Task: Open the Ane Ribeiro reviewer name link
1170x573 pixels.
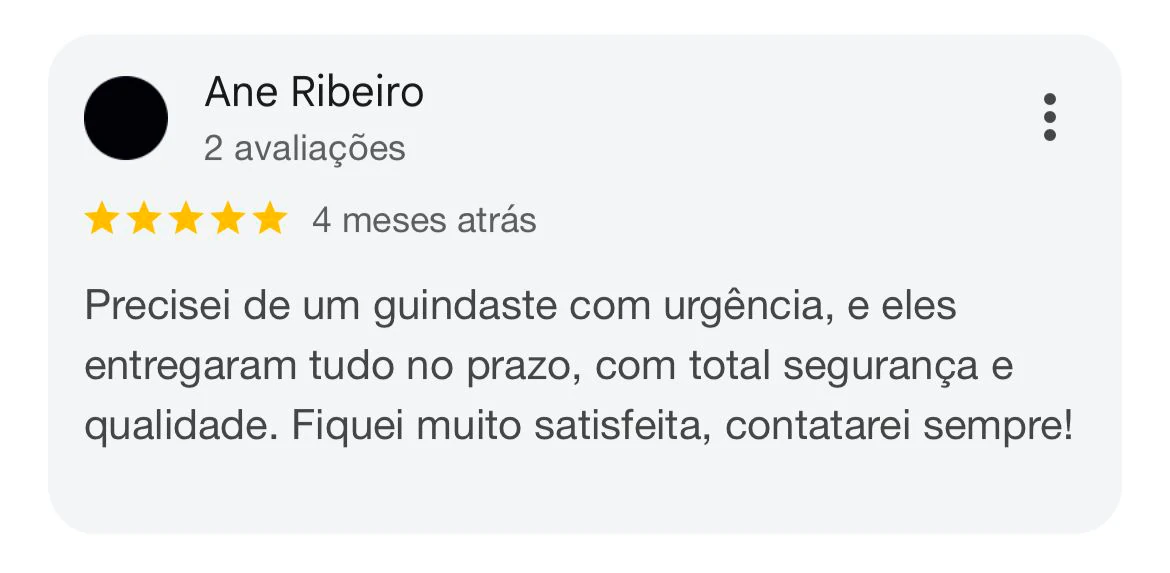Action: pos(314,92)
